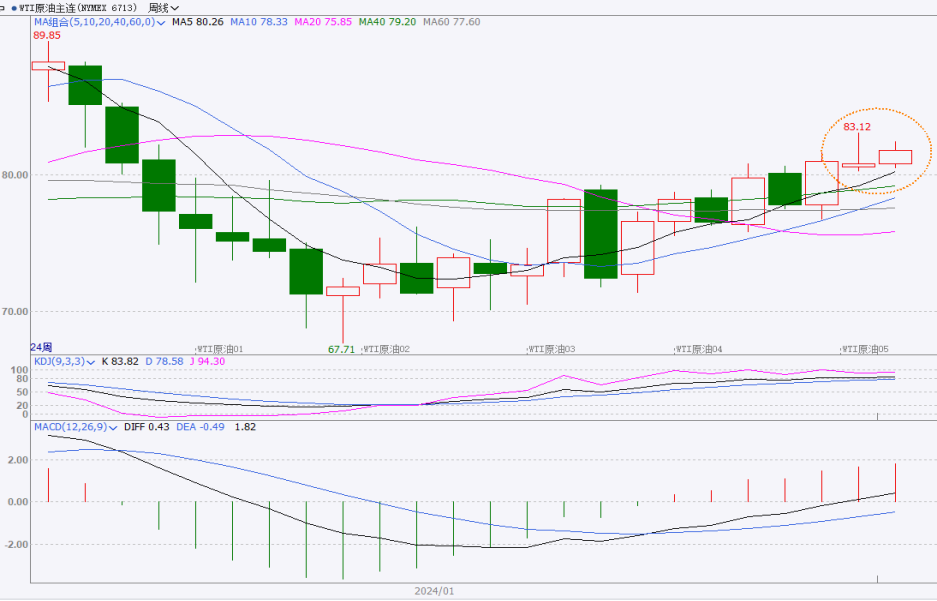
Task: Click the 89.85 price label at top left
Action: (x=46, y=35)
